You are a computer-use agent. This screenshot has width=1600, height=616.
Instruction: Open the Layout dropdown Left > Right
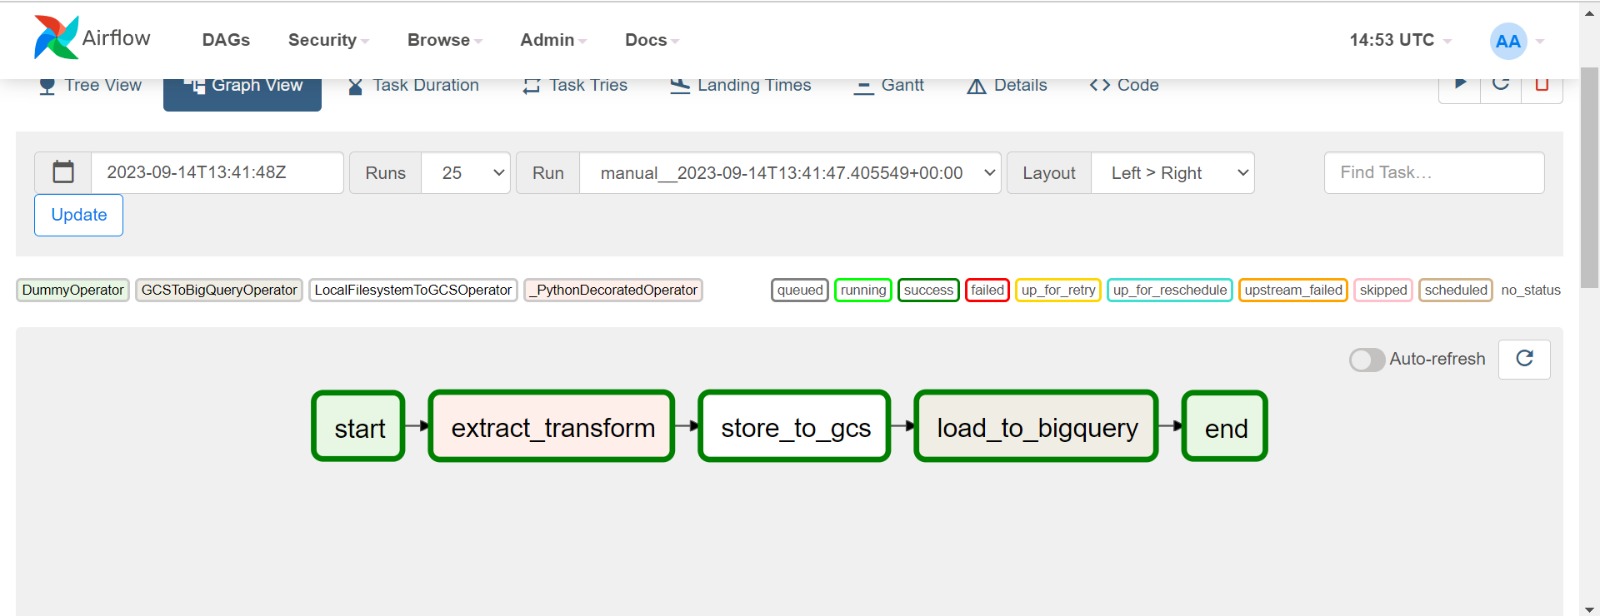click(x=1173, y=173)
